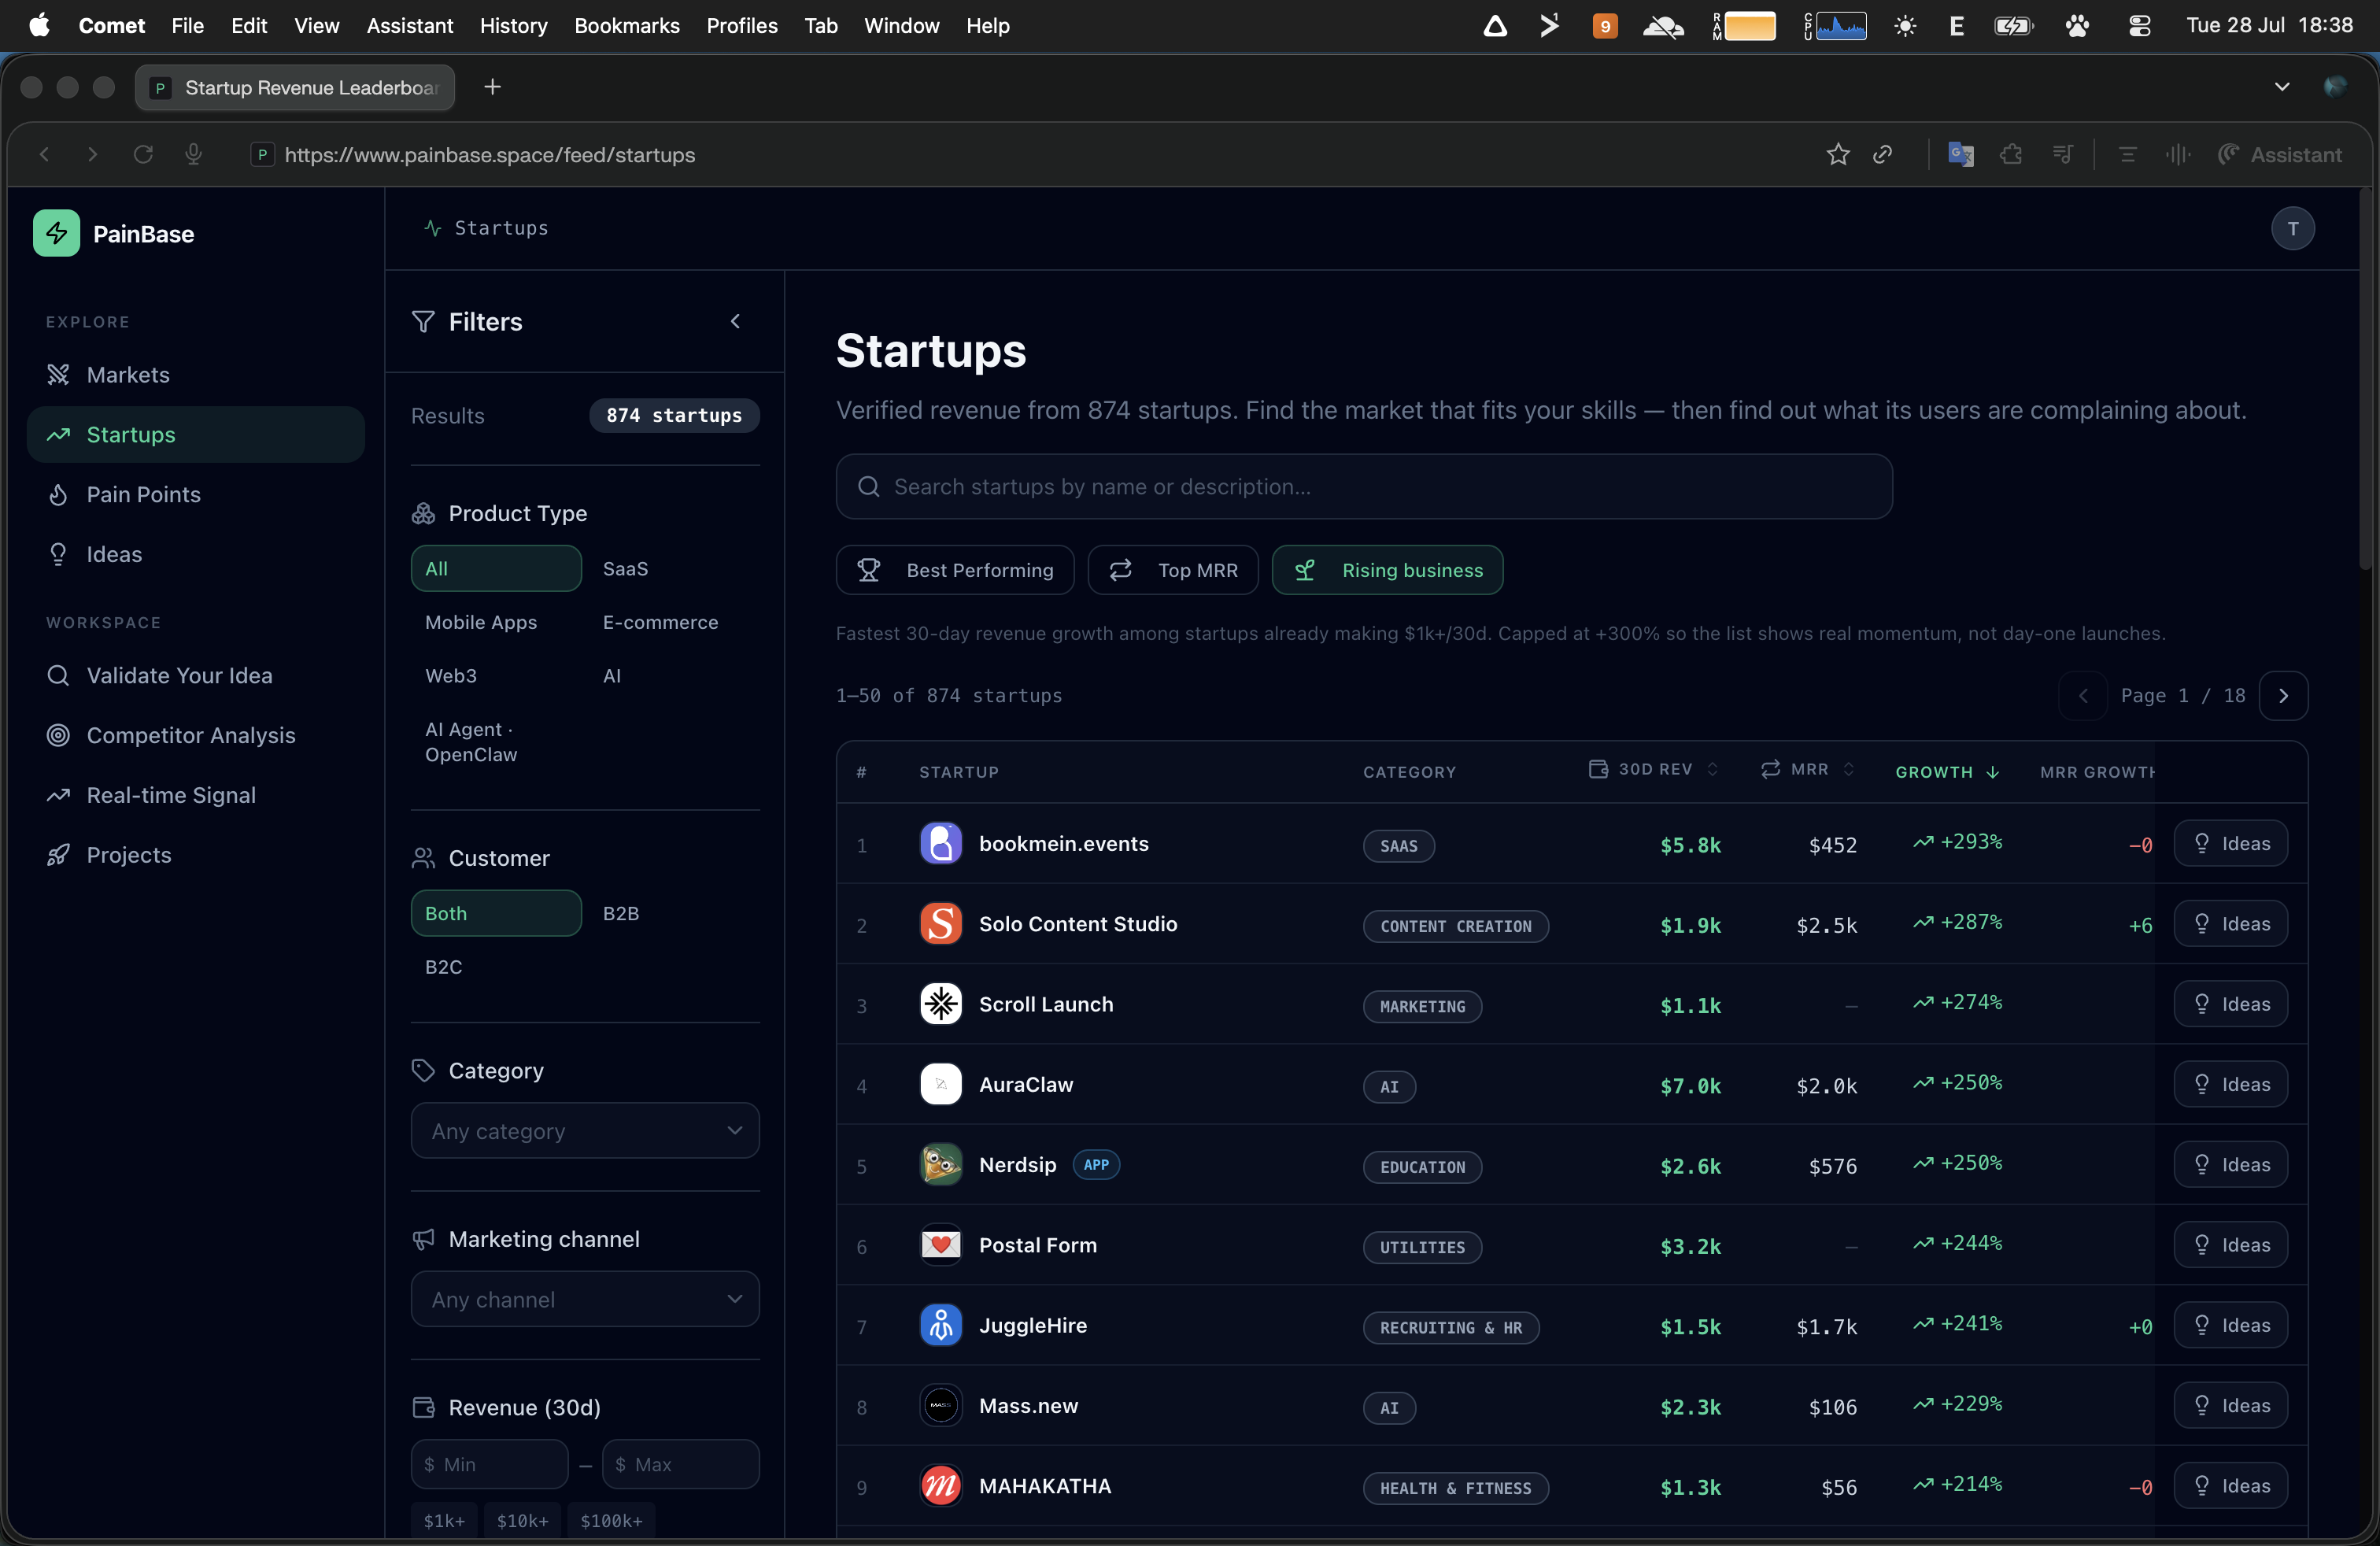The image size is (2380, 1546).
Task: Select the Best Performing tab
Action: pos(955,570)
